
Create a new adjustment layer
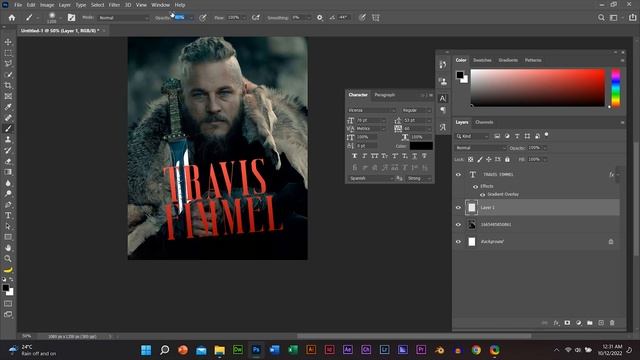click(x=578, y=323)
